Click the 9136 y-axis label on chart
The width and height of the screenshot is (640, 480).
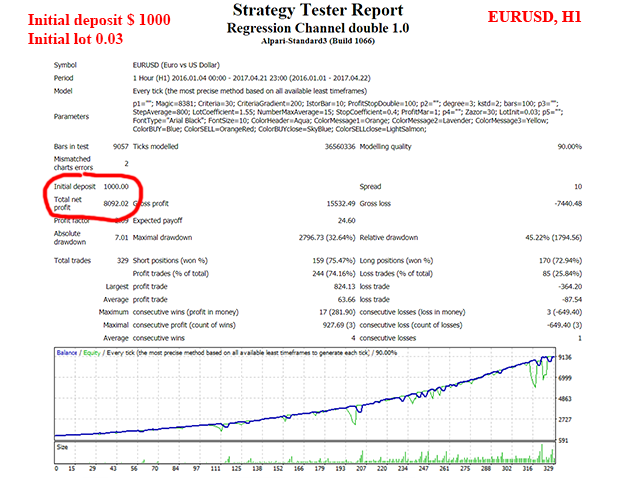(565, 358)
